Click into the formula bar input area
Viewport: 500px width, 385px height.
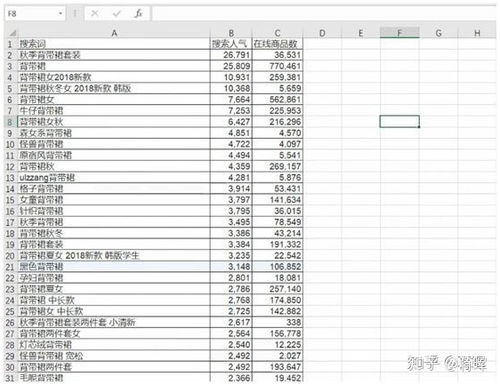pos(323,14)
